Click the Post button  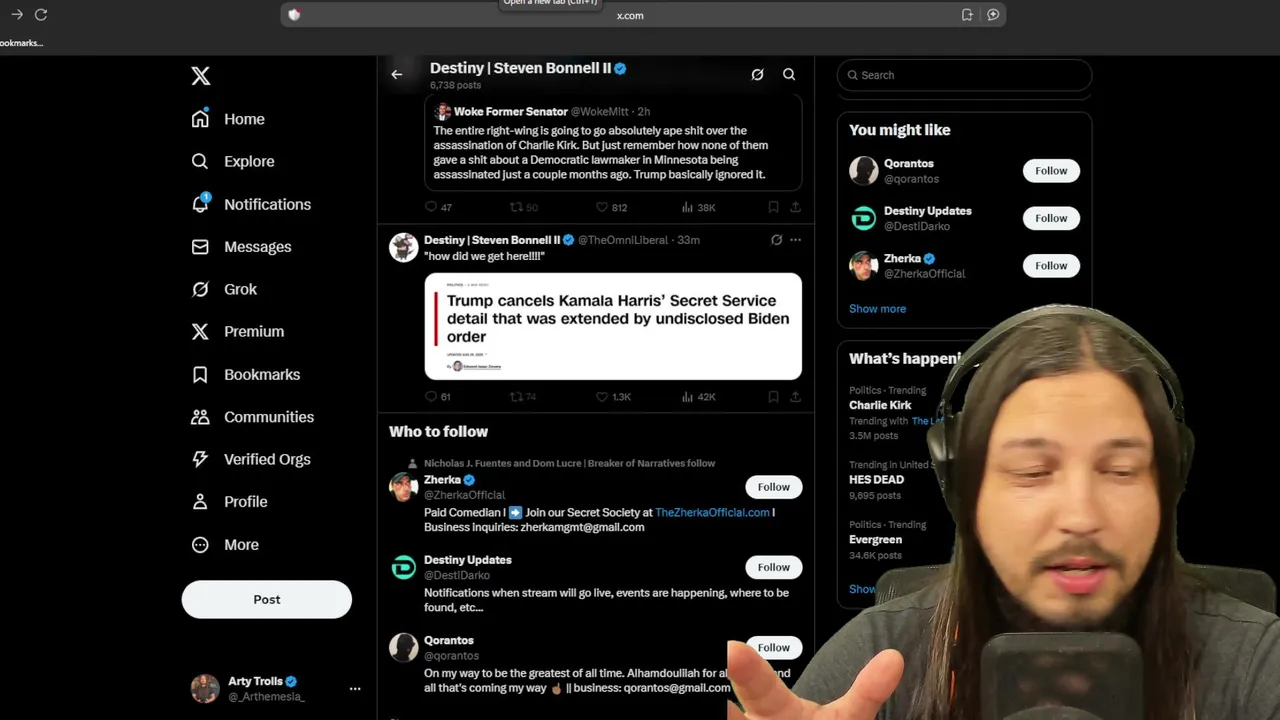pyautogui.click(x=267, y=599)
